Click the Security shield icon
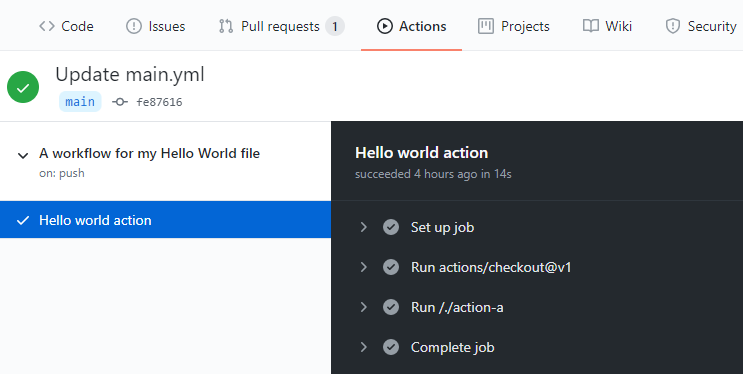The image size is (743, 374). 672,26
